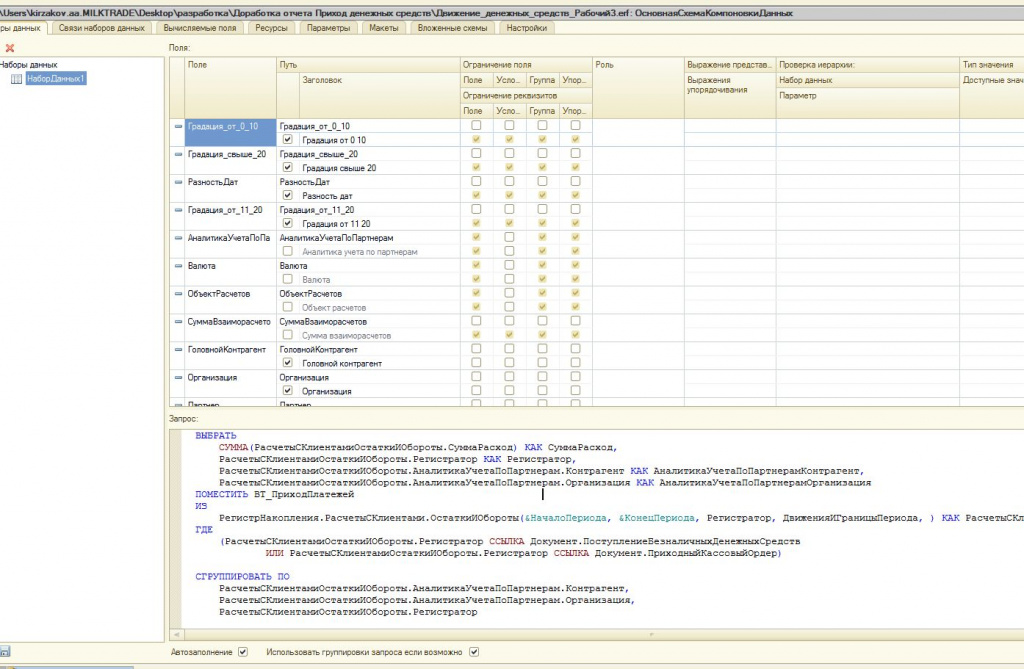Click the query editor left scroll arrow

tap(177, 634)
